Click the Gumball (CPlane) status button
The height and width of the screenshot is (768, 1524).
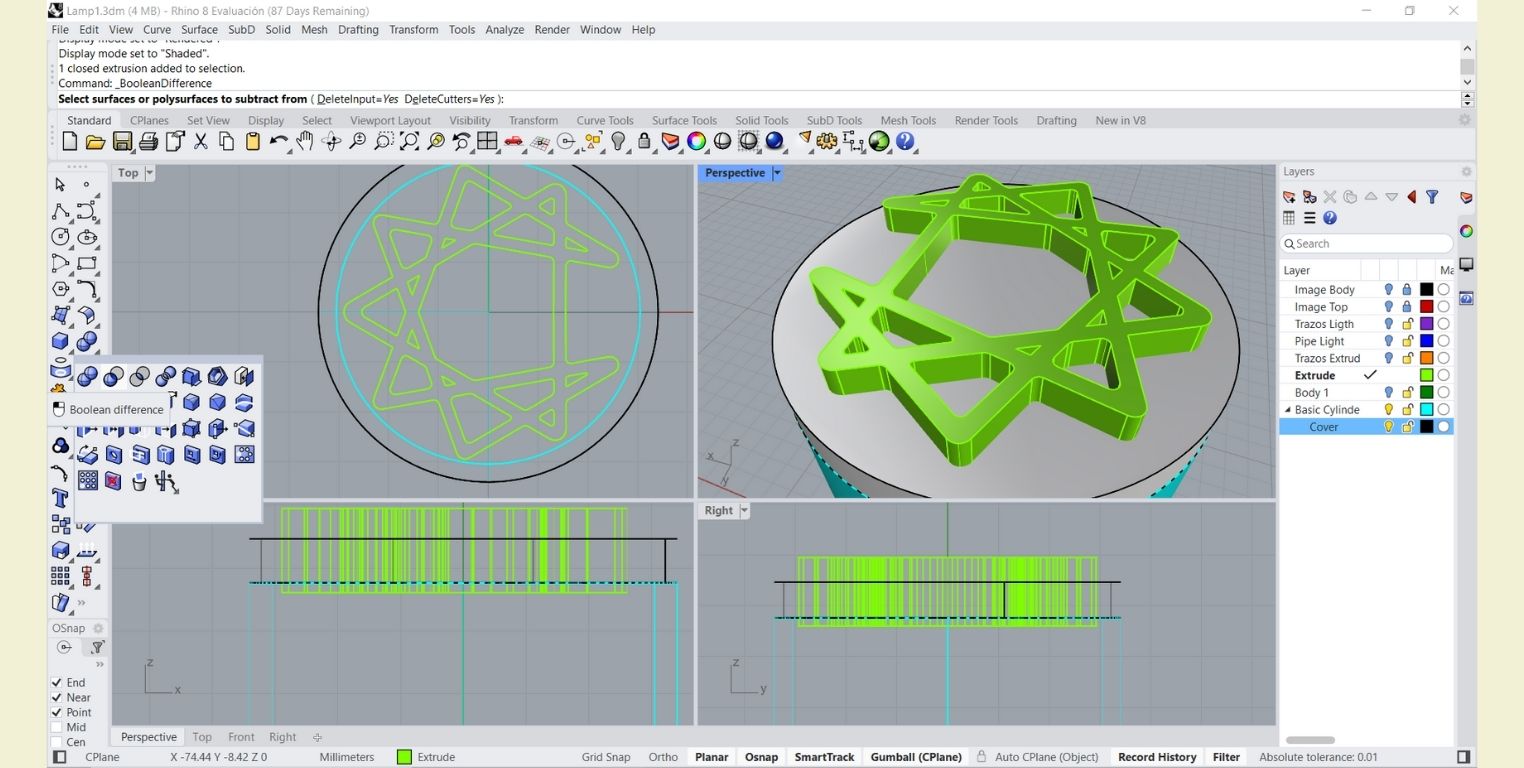tap(916, 757)
